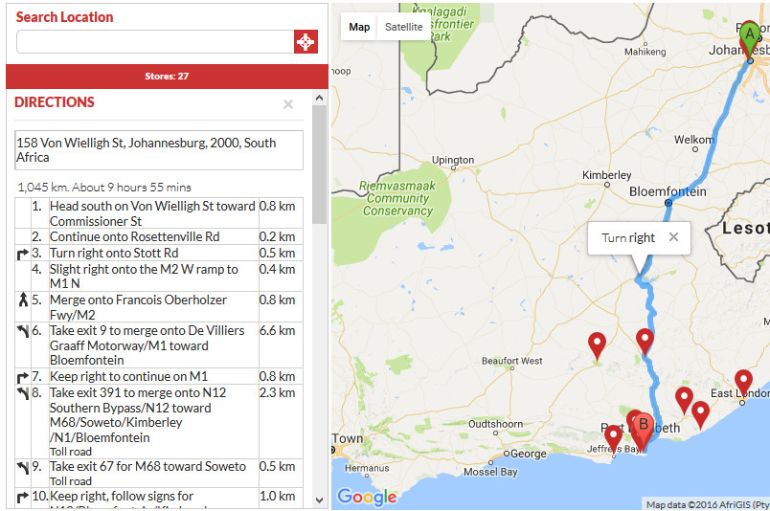Click the Google logo on the map
770x511 pixels.
[x=367, y=497]
